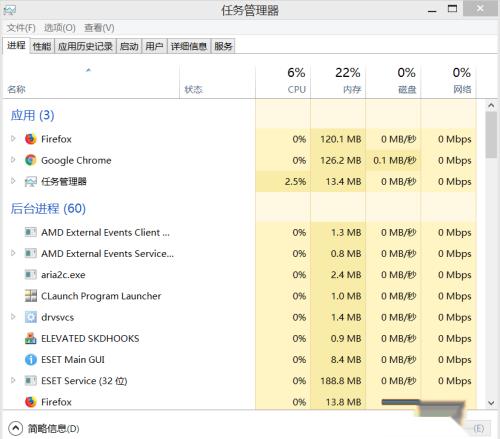Sort by the CPU column header
The image size is (500, 439).
283,81
